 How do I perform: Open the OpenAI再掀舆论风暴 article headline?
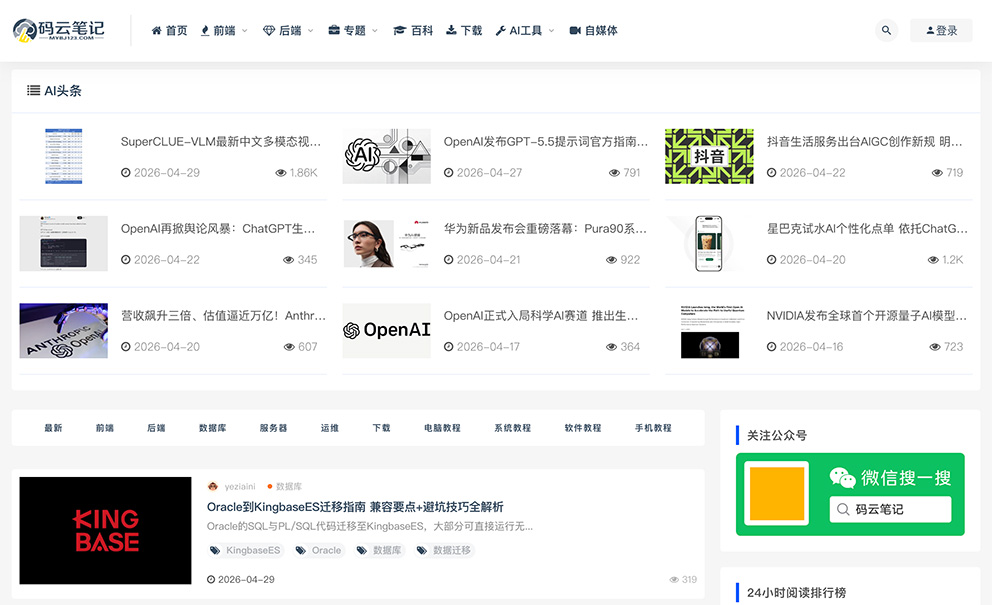pyautogui.click(x=218, y=228)
